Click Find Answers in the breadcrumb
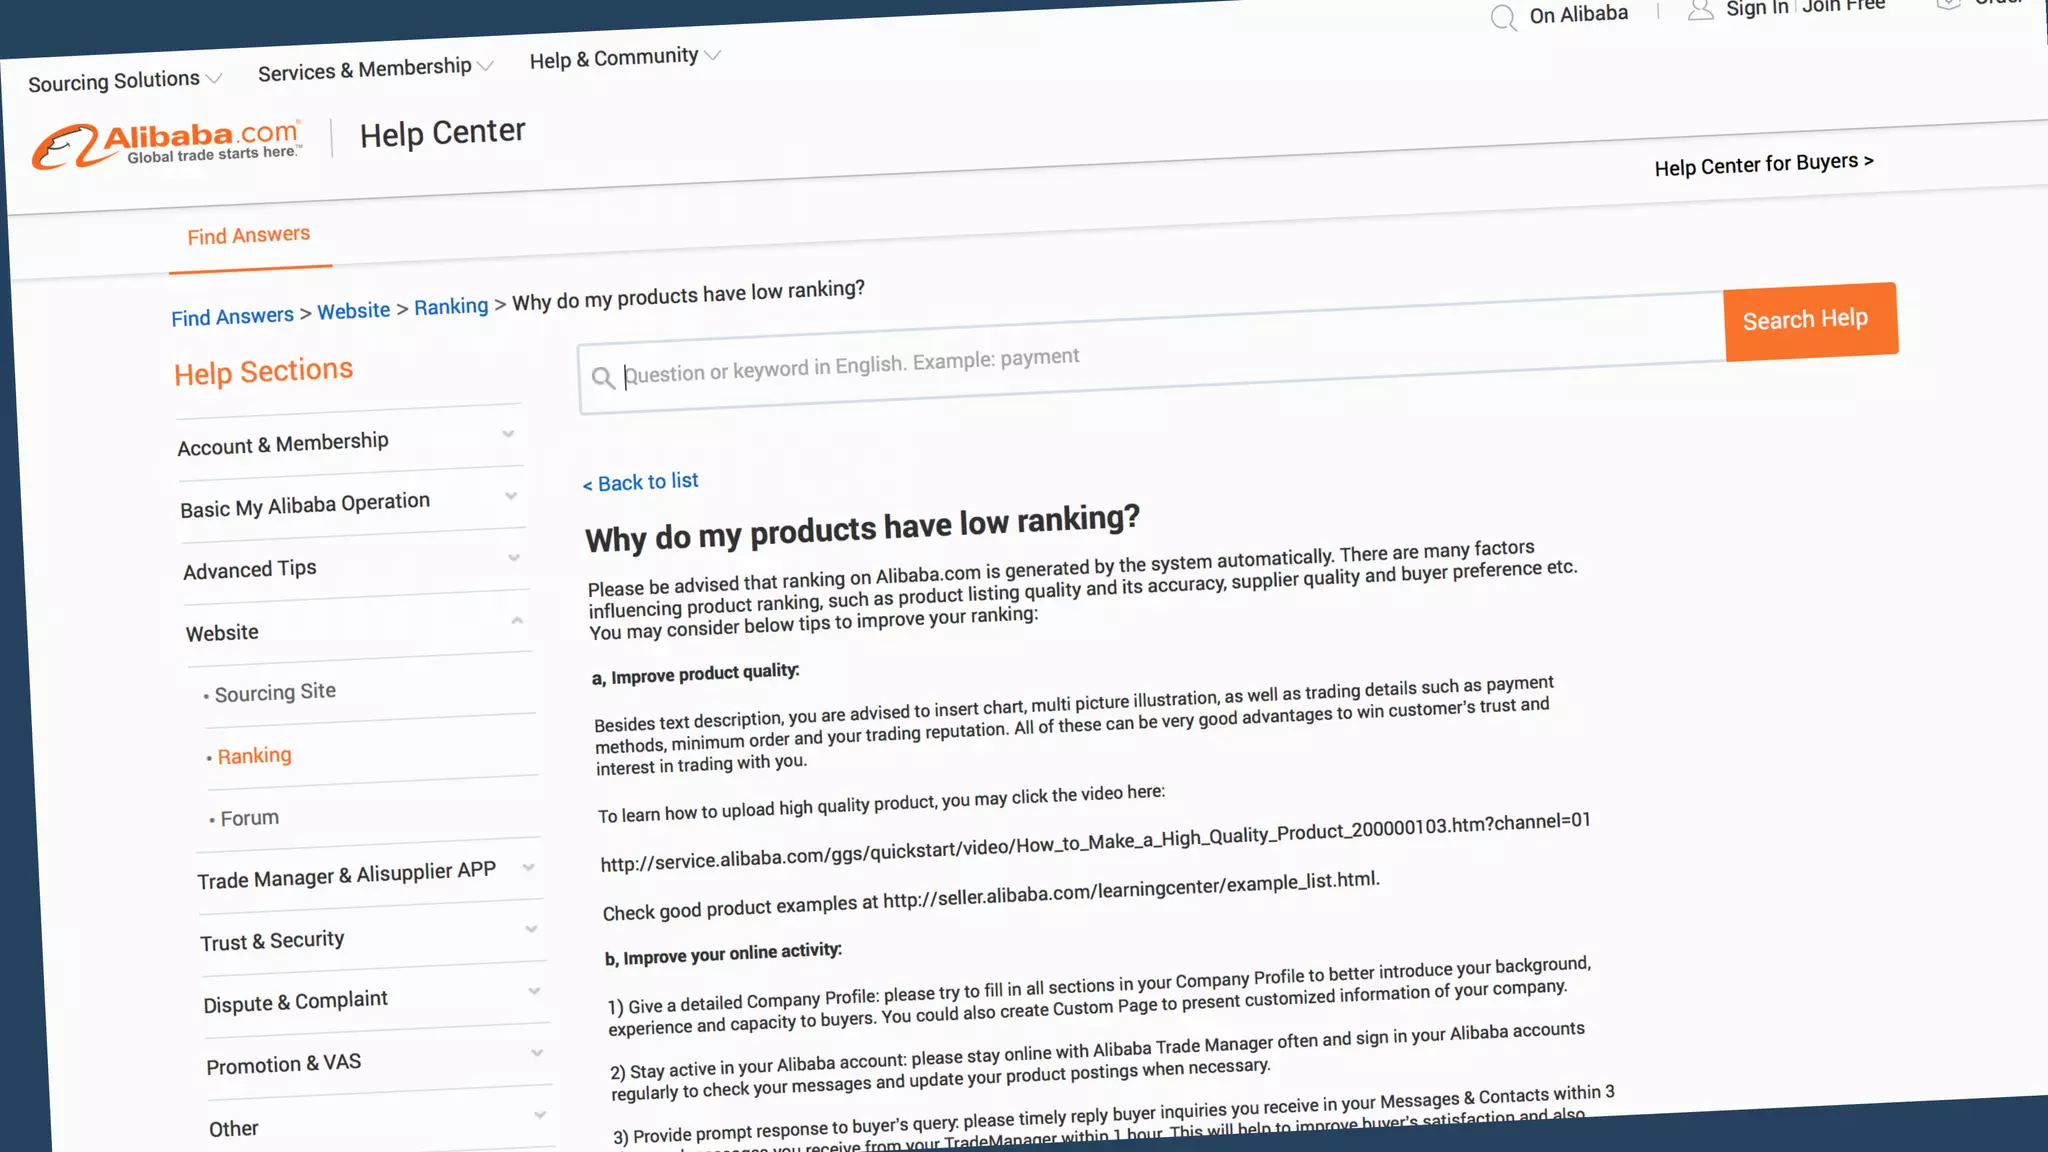 click(232, 317)
